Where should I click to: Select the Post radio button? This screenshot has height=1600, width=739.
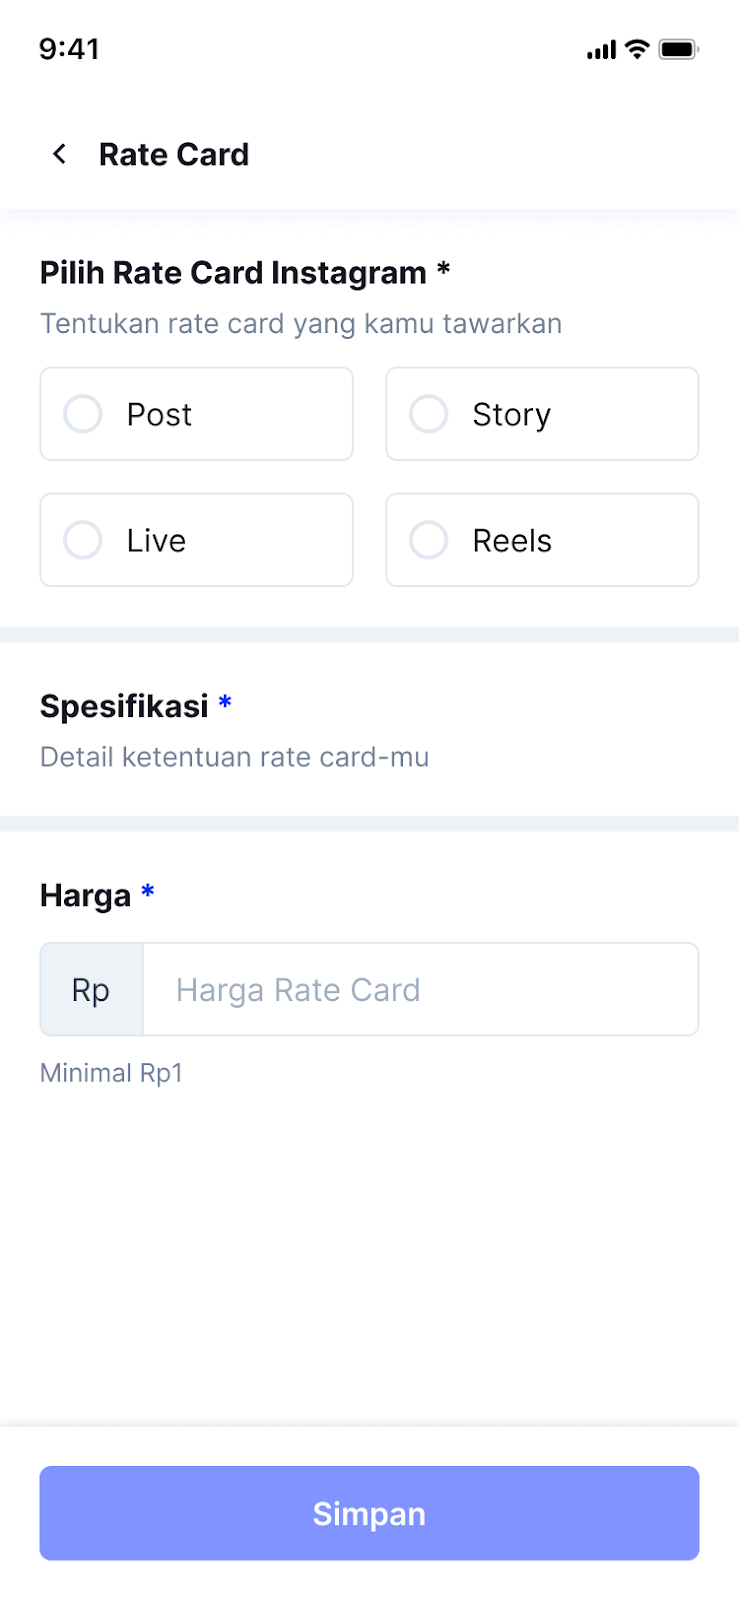click(83, 414)
